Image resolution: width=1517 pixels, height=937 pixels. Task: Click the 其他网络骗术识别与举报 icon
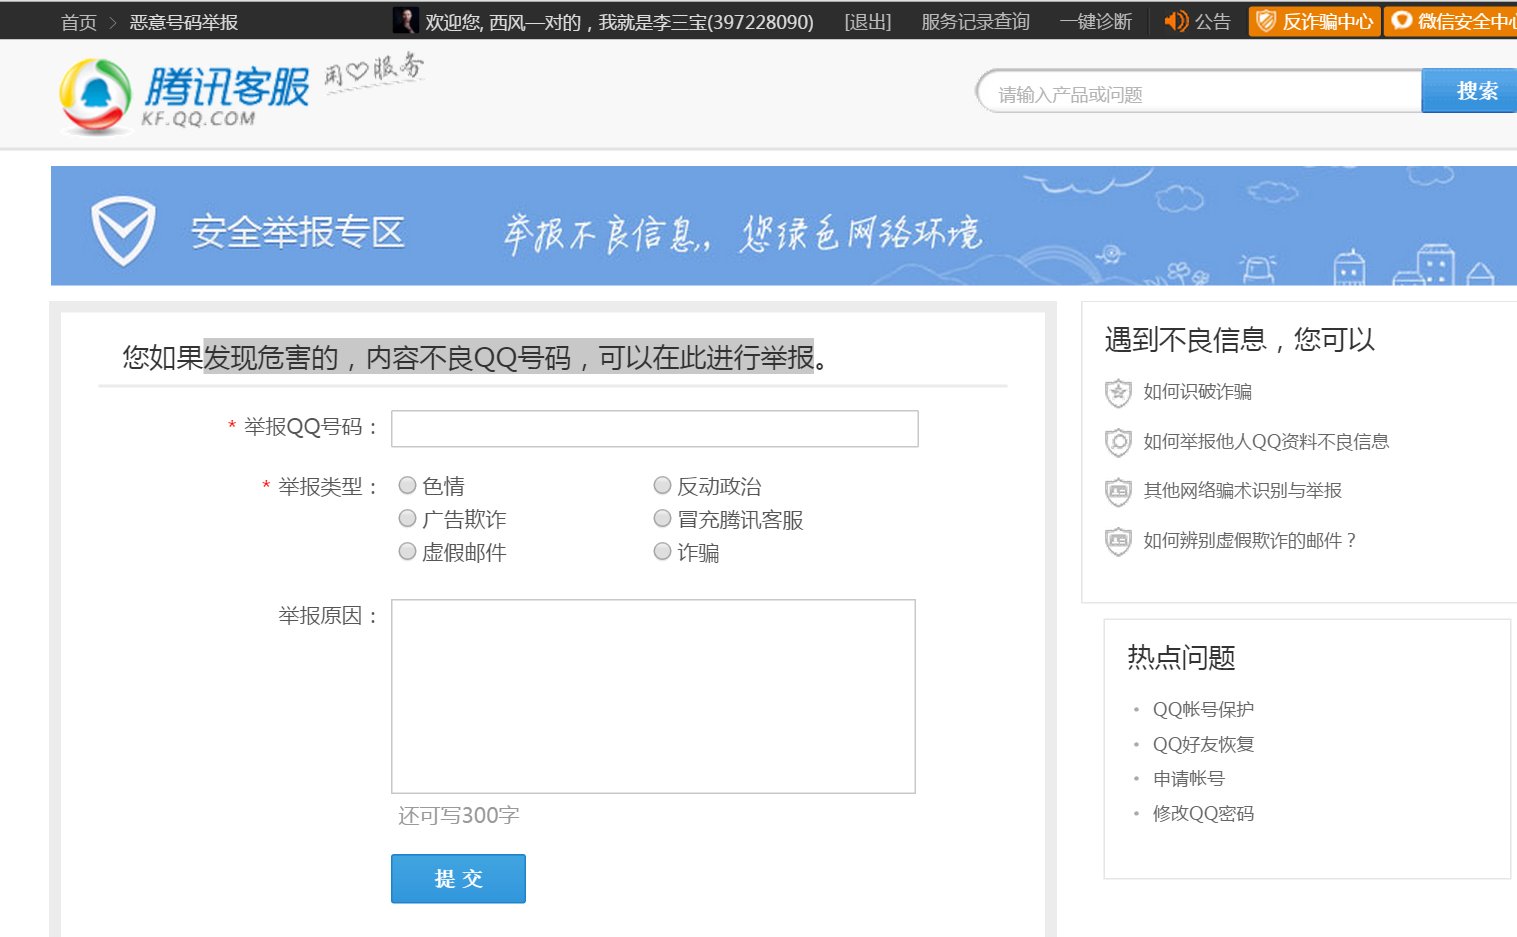pyautogui.click(x=1117, y=492)
